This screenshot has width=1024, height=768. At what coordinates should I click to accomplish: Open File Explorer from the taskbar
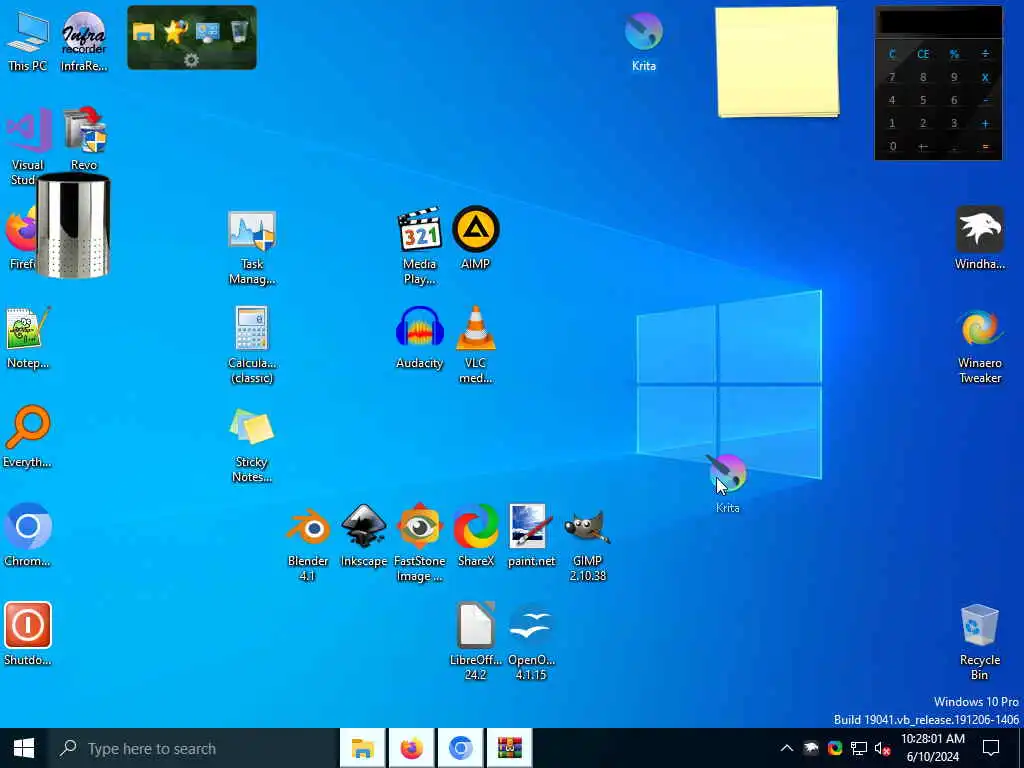[362, 748]
